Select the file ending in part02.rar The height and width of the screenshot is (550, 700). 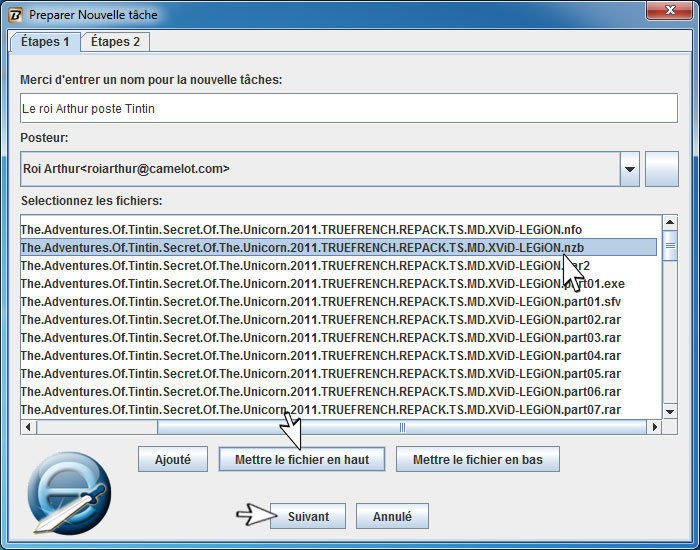coord(338,320)
